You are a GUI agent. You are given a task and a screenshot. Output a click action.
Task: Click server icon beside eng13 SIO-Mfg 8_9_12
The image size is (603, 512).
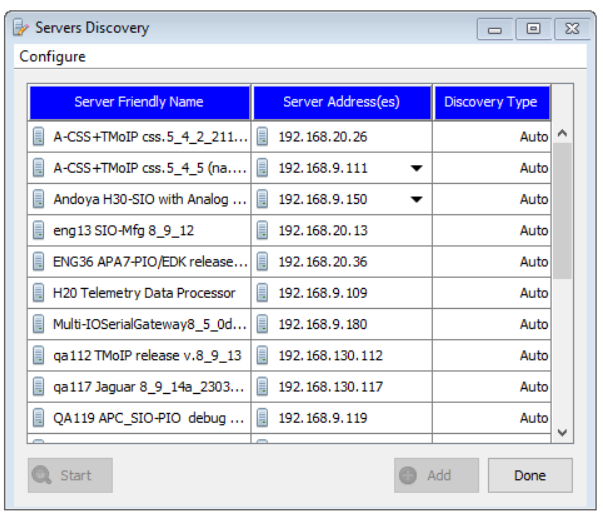point(39,230)
